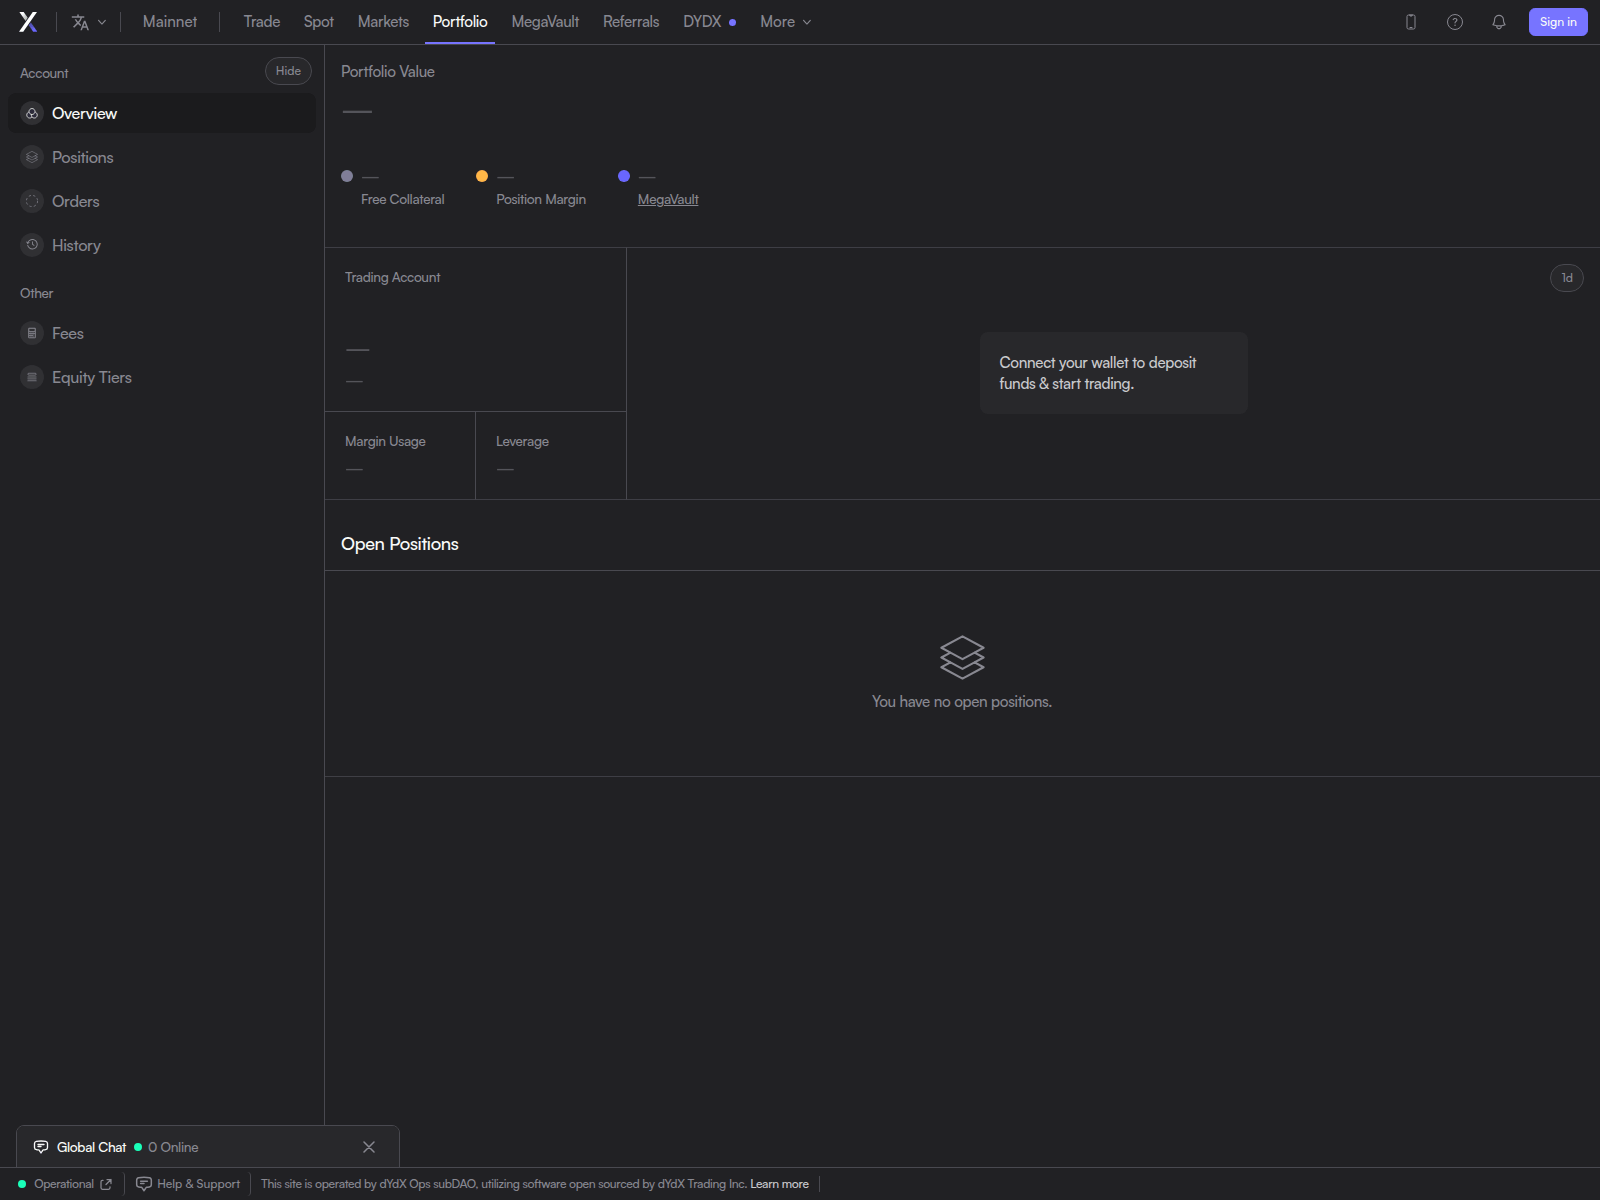Screen dimensions: 1600x1200
Task: Click the Positions sidebar icon
Action: 32,157
